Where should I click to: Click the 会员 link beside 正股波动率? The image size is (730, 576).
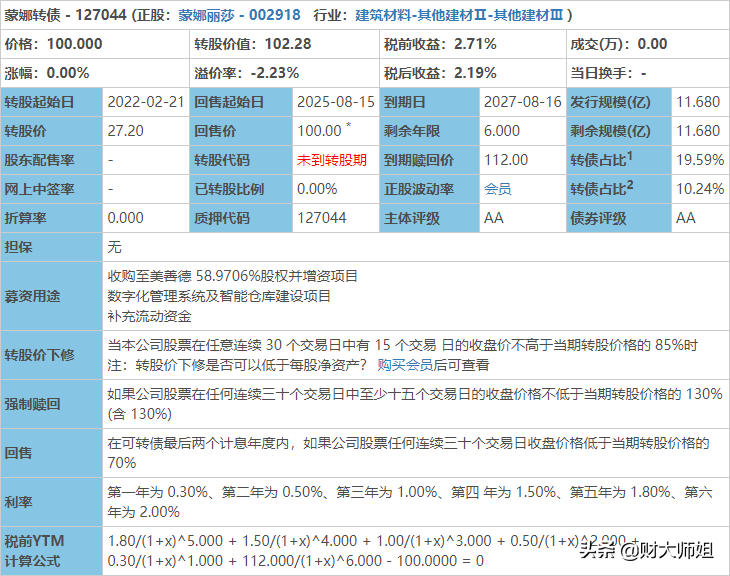(498, 189)
